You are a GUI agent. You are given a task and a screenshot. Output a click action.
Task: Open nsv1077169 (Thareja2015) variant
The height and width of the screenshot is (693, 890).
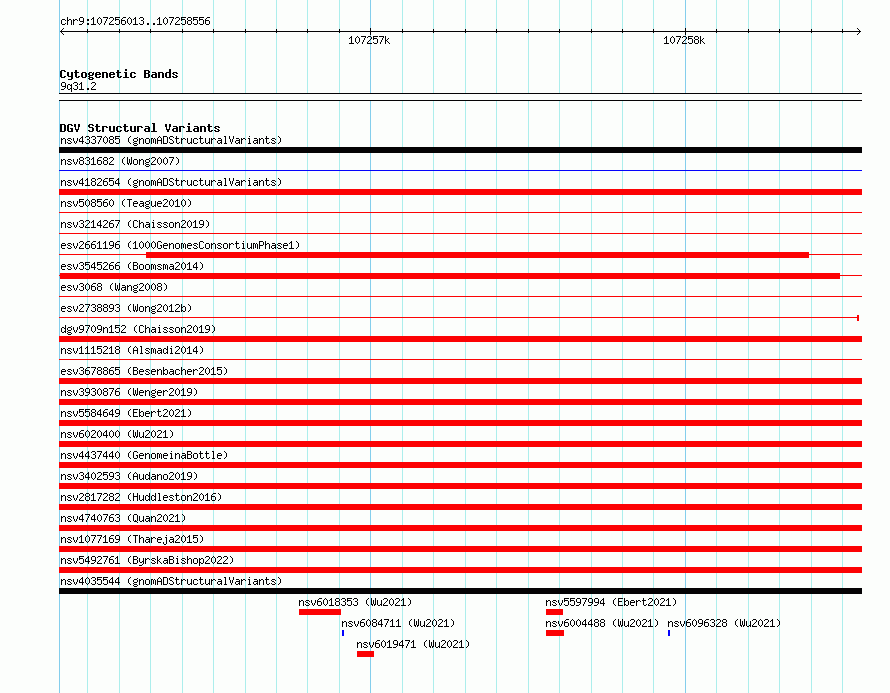click(132, 539)
